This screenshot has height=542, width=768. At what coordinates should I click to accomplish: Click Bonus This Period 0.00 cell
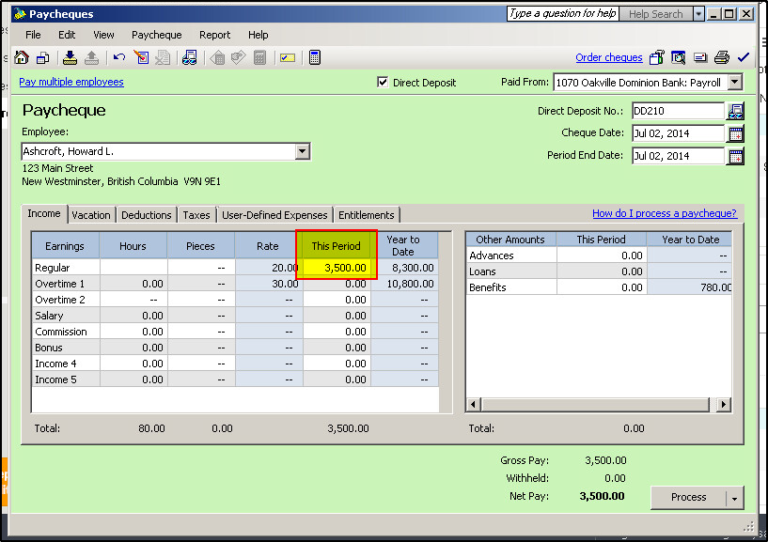point(337,348)
